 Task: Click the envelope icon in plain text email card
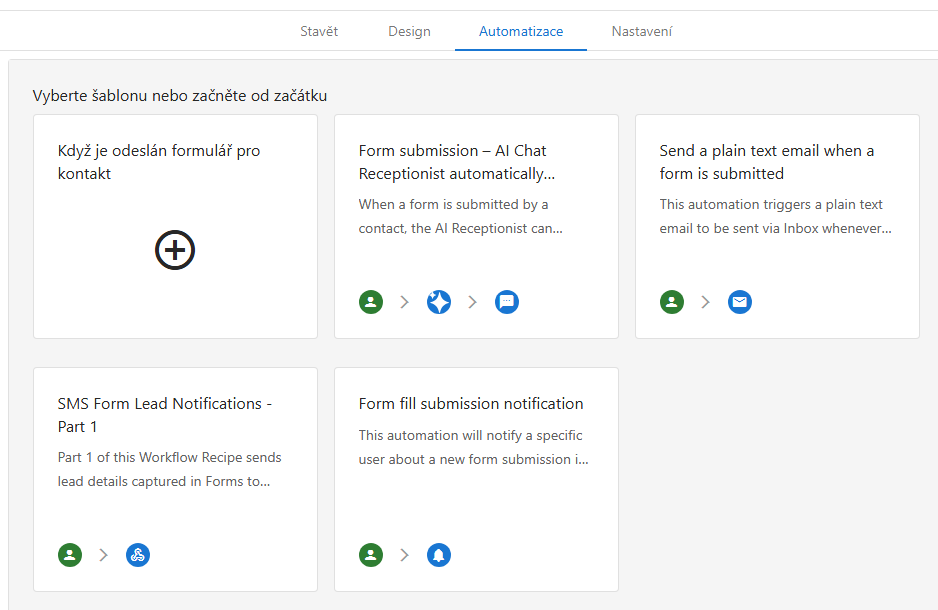[x=740, y=302]
